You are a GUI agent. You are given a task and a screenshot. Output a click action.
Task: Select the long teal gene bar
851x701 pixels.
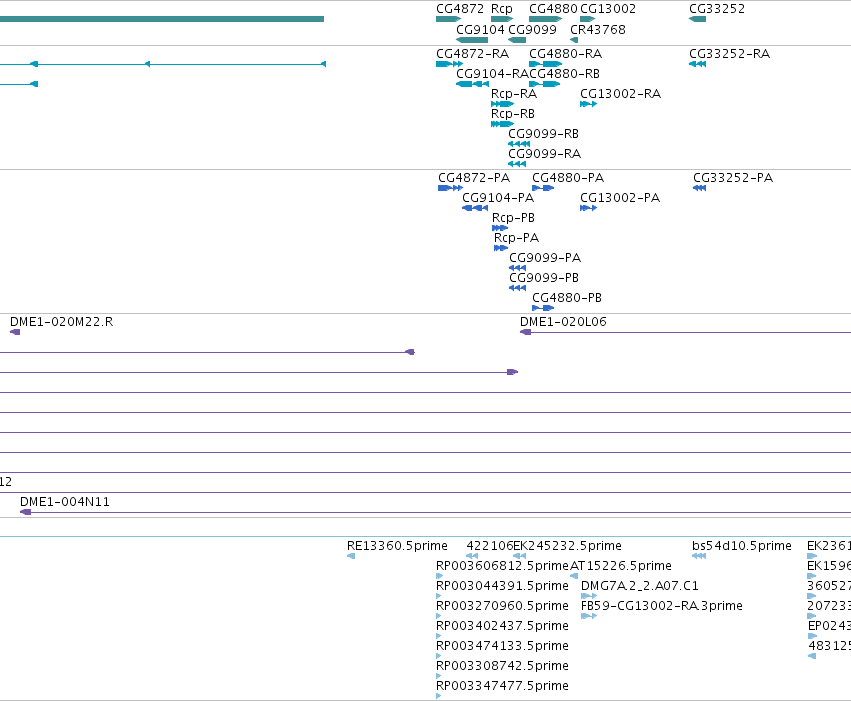click(x=162, y=19)
